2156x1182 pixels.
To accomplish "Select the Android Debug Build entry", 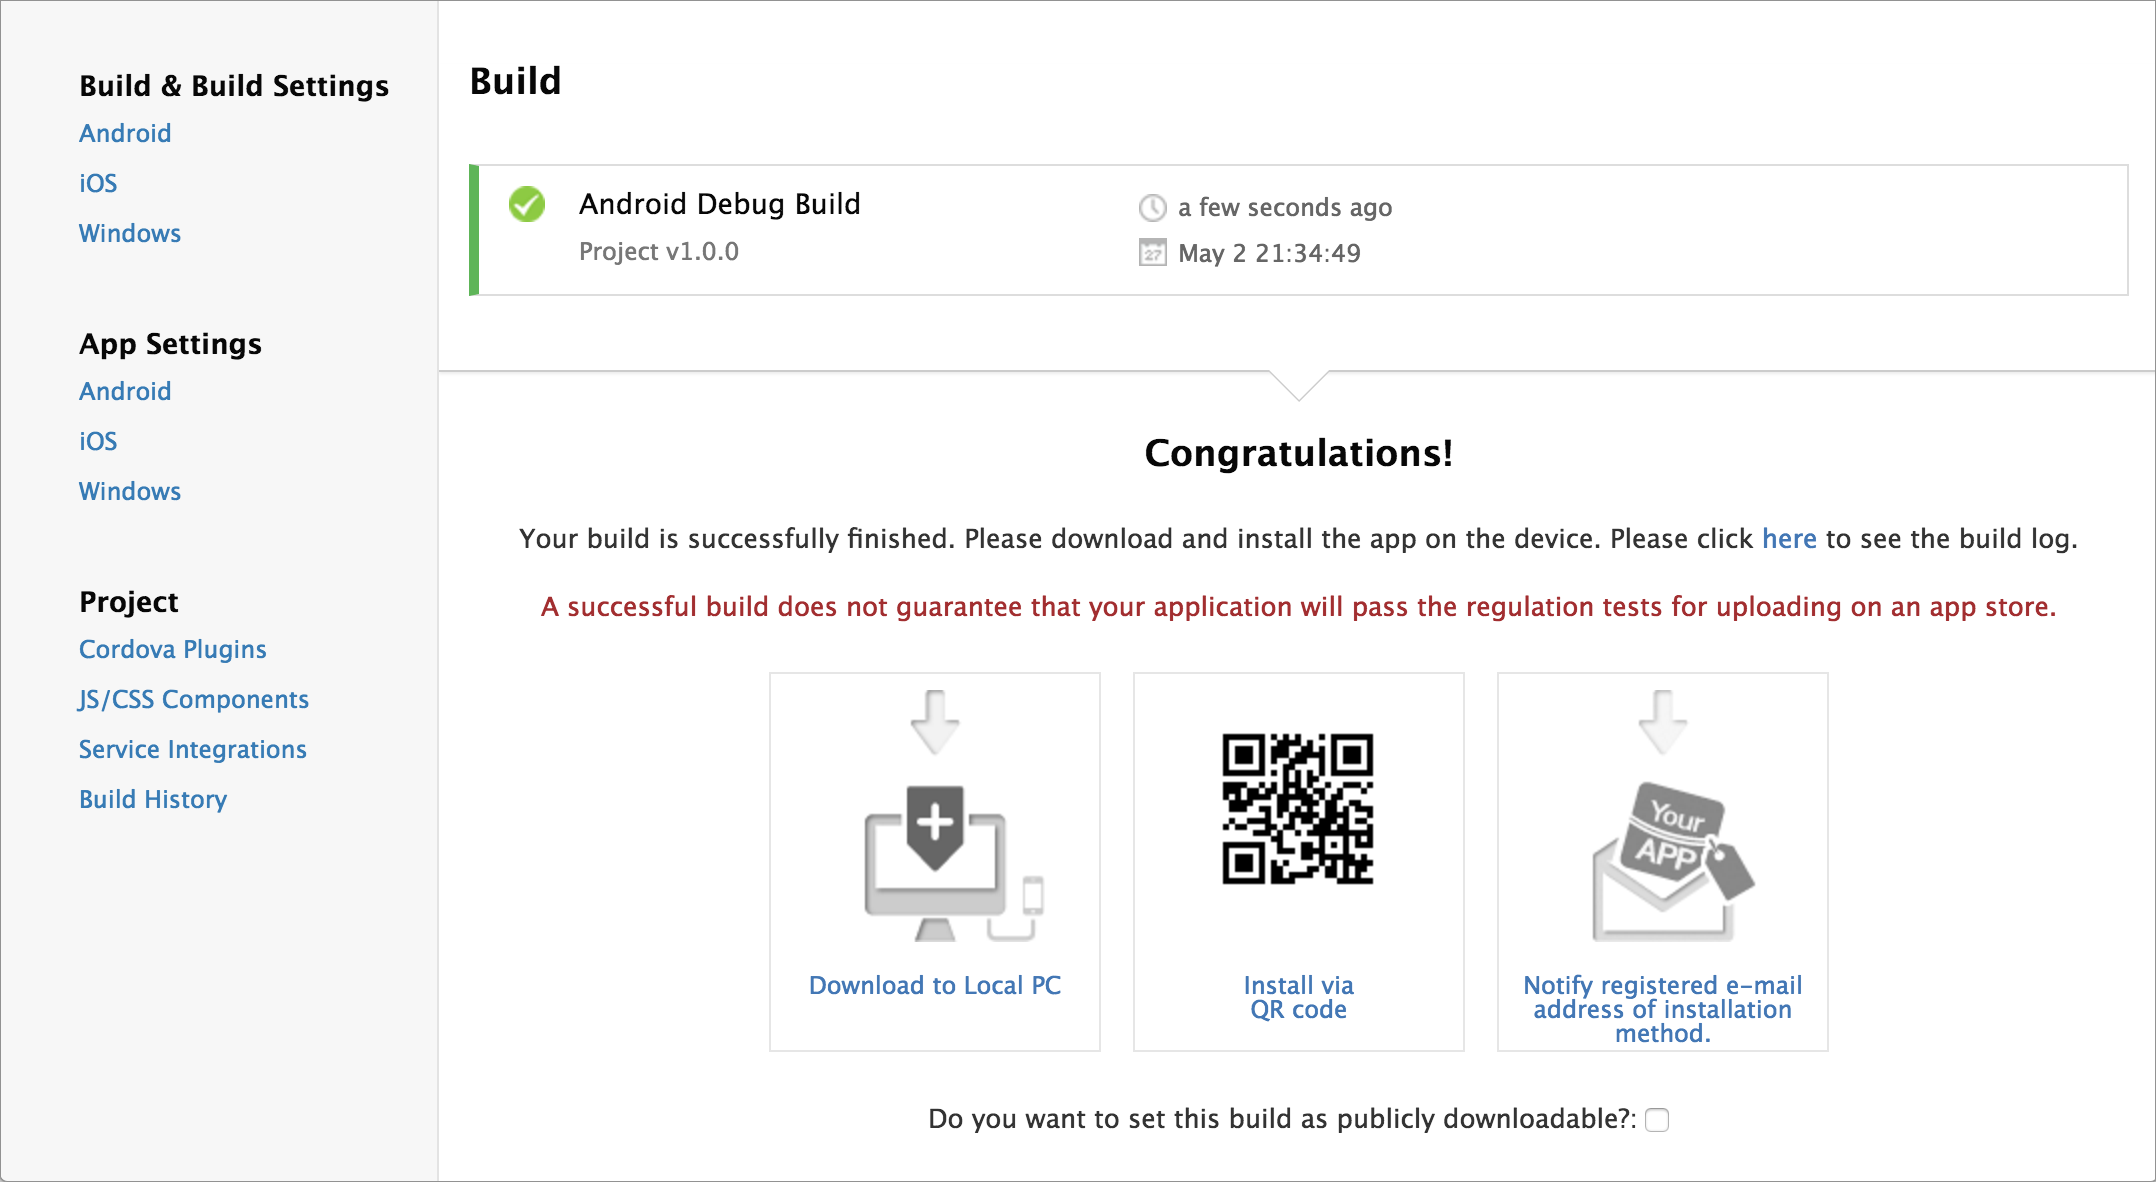I will 720,204.
